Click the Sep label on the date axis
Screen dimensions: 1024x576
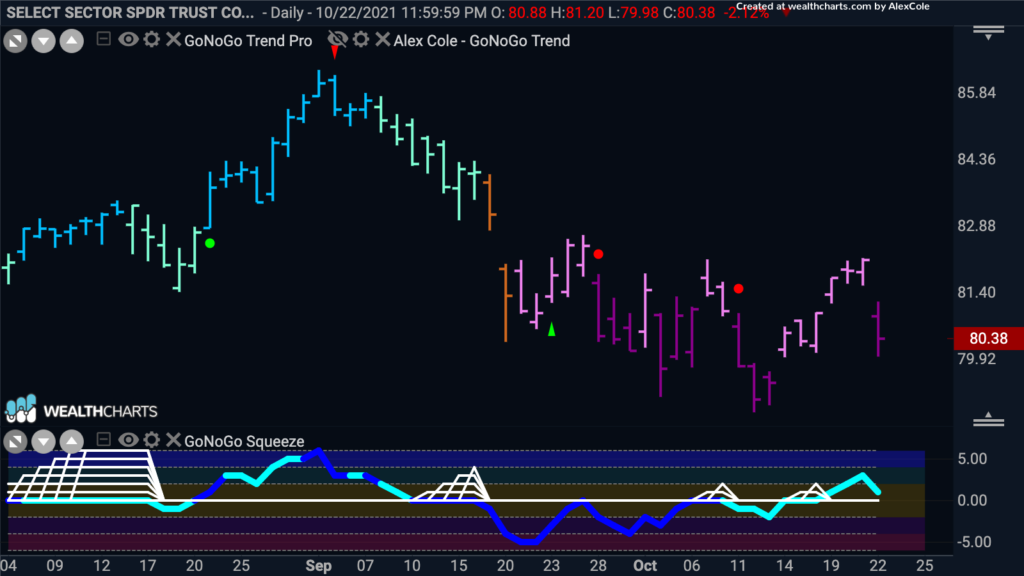[319, 566]
